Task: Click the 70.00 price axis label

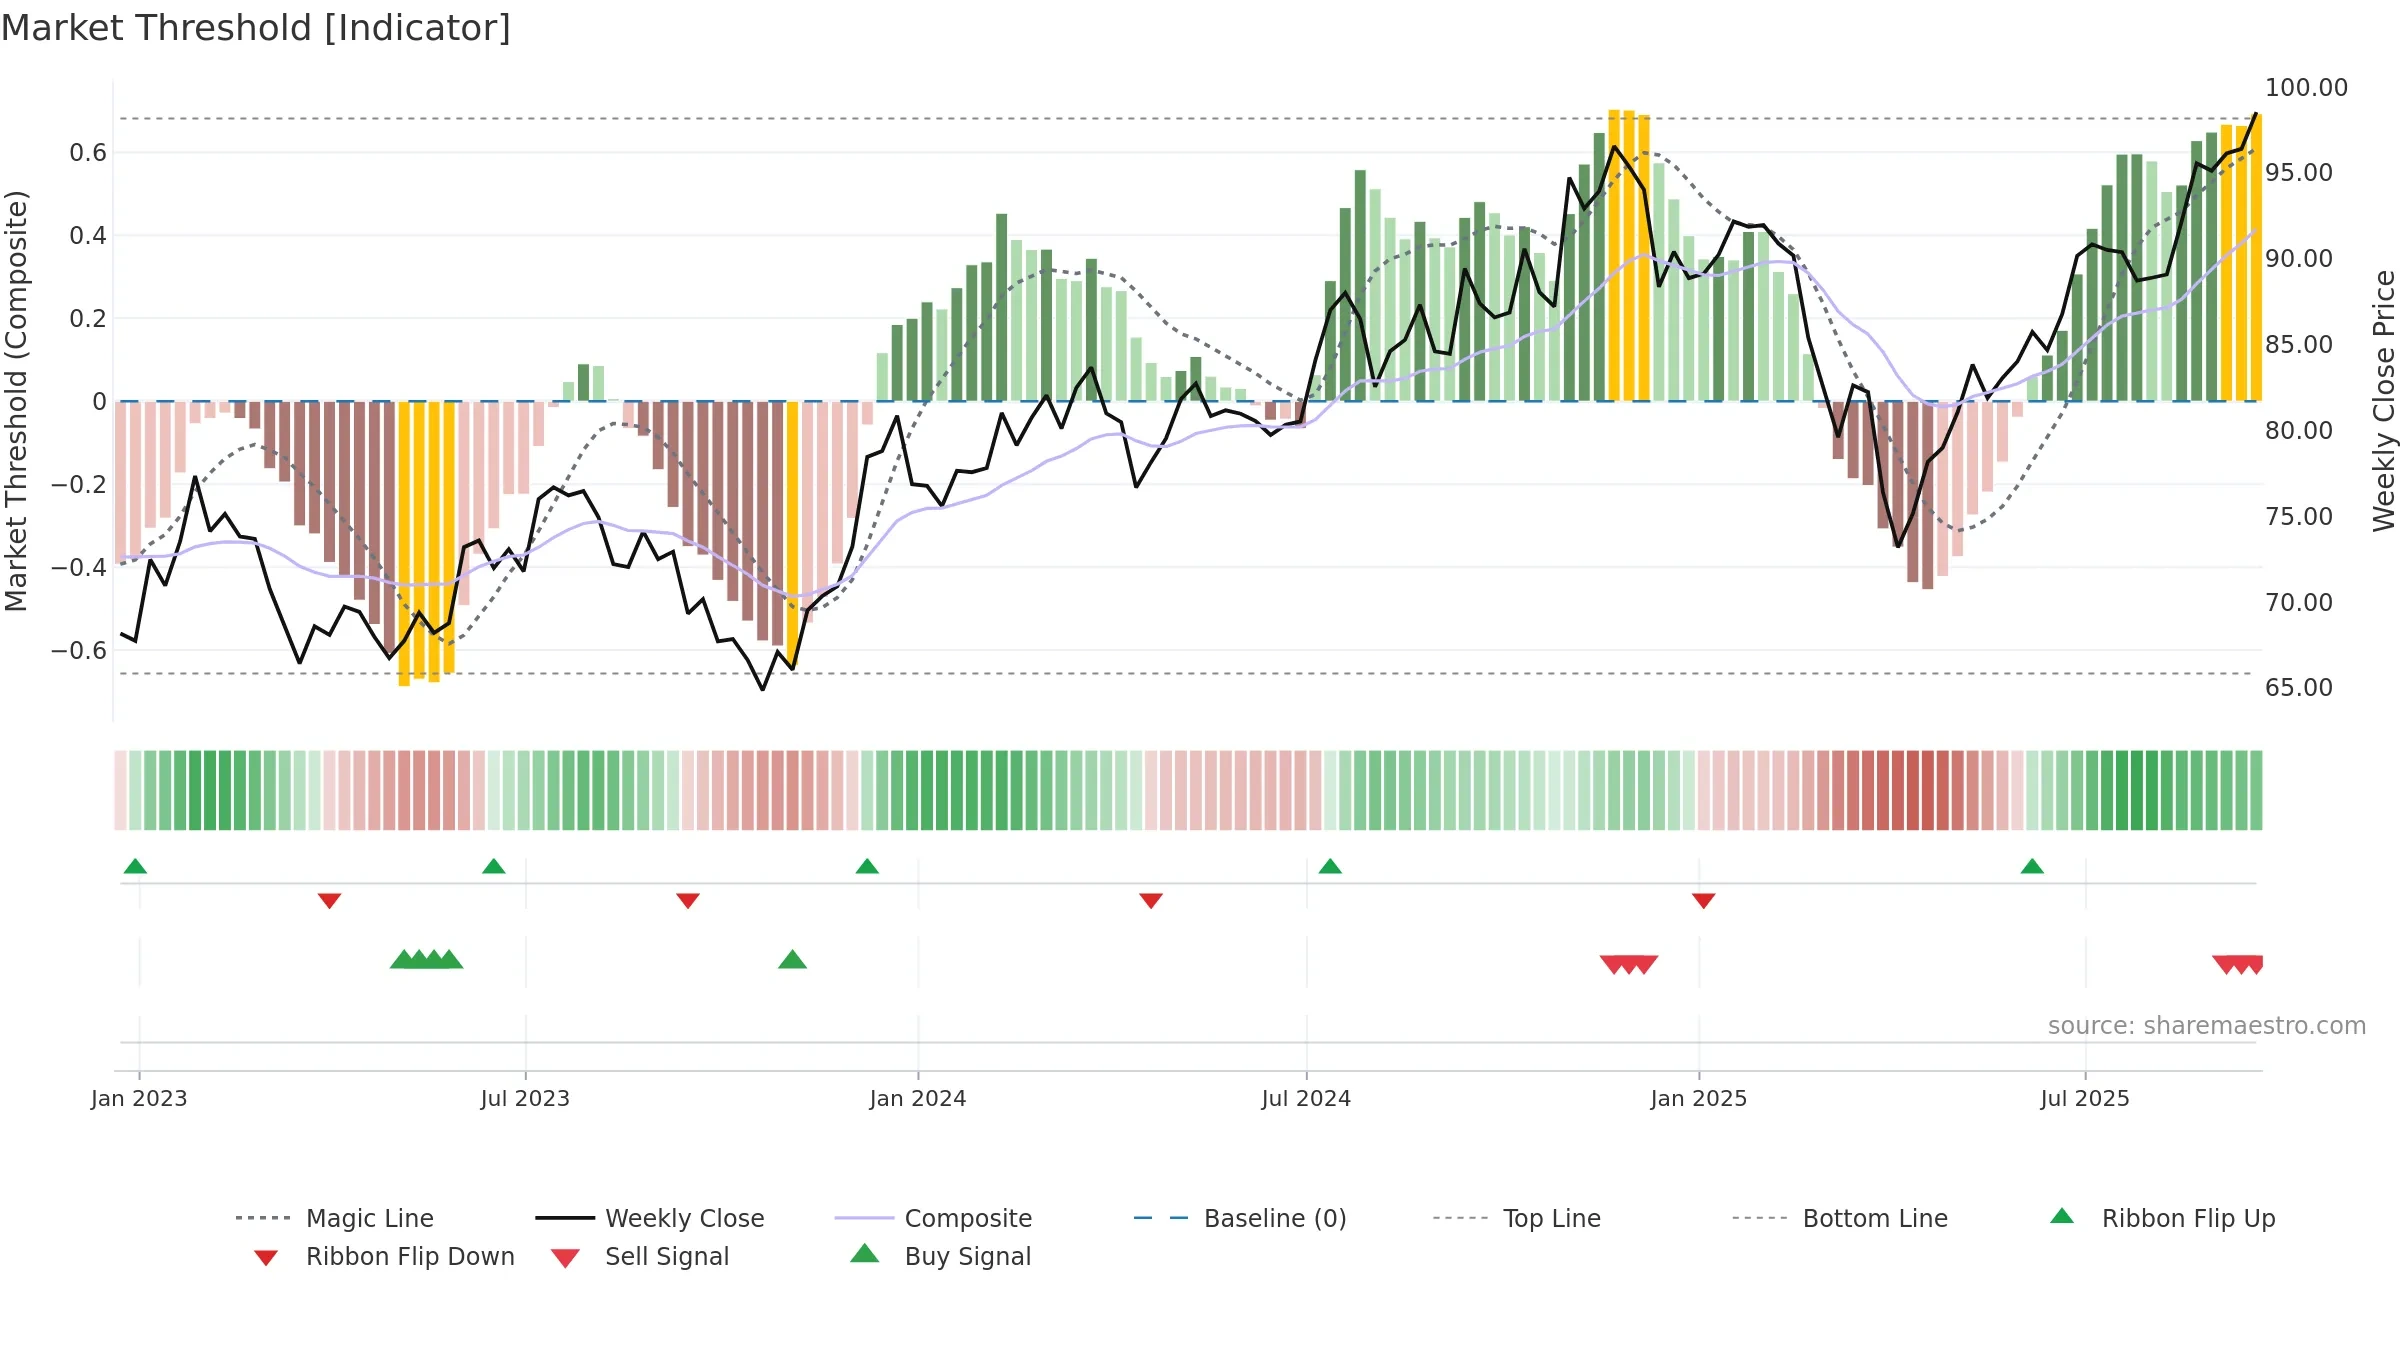Action: click(2299, 602)
